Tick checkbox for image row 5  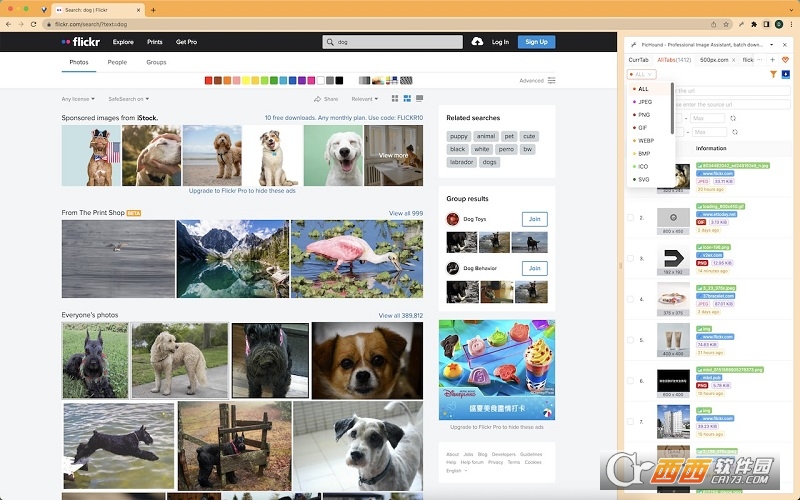coord(631,340)
